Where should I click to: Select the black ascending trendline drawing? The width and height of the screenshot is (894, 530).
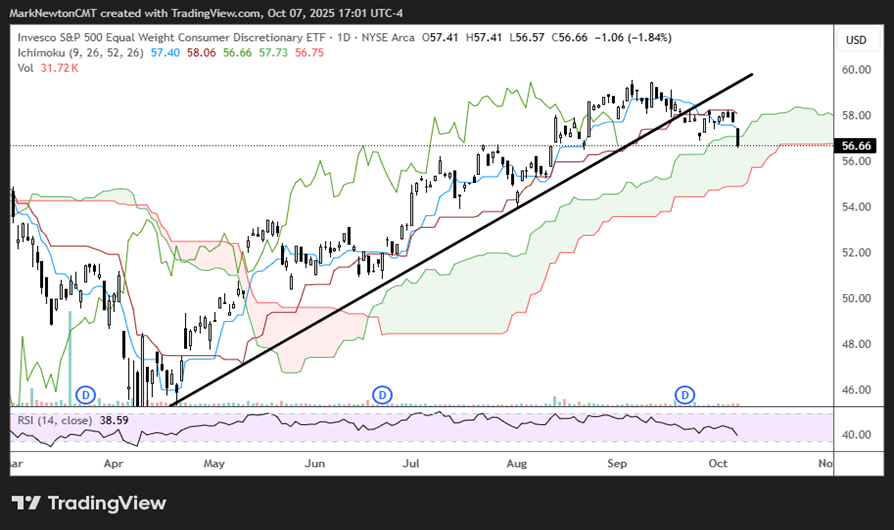[461, 240]
